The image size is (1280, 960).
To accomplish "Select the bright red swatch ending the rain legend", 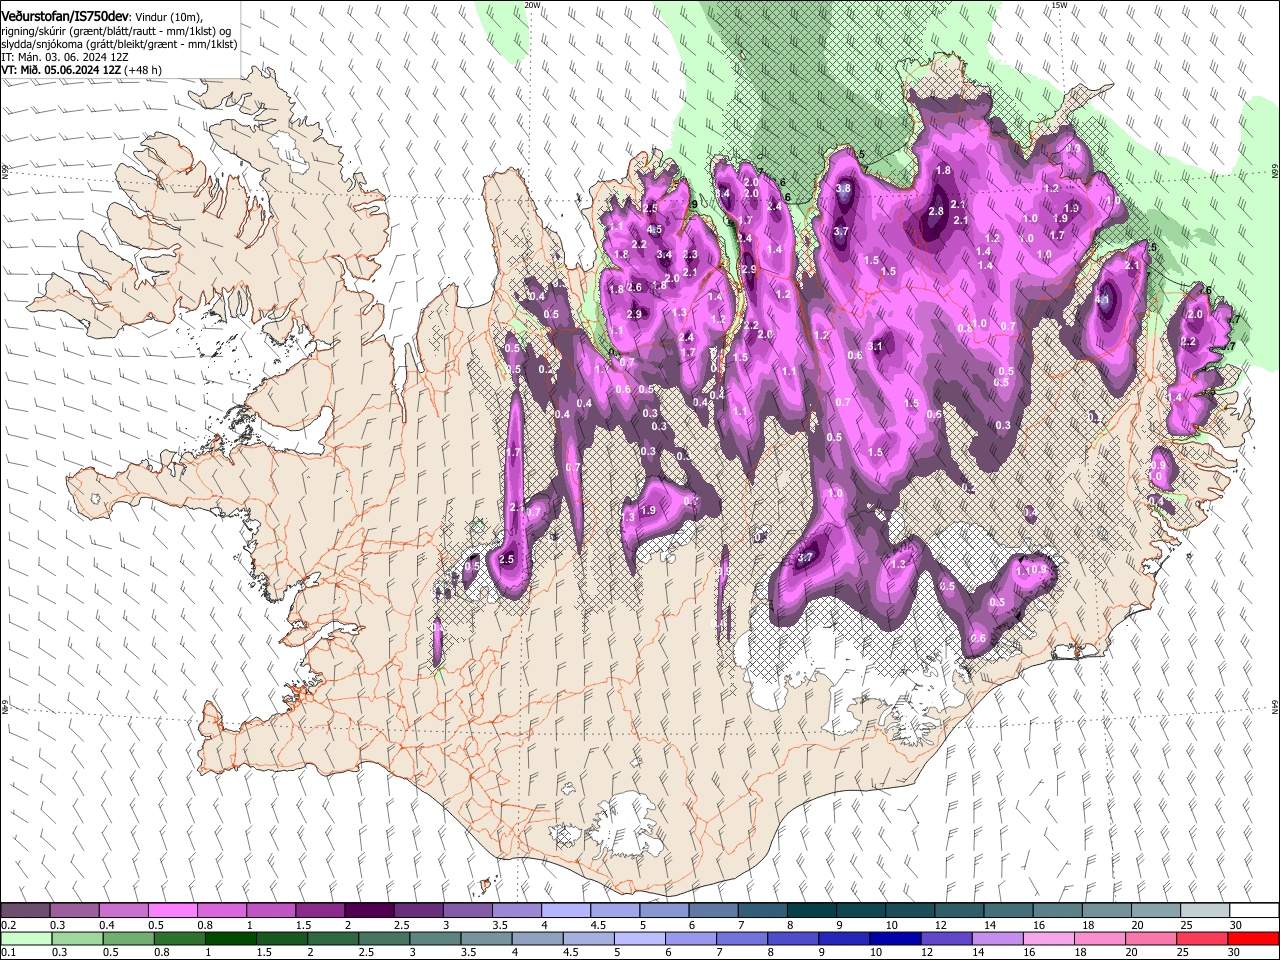I will (x=1253, y=939).
